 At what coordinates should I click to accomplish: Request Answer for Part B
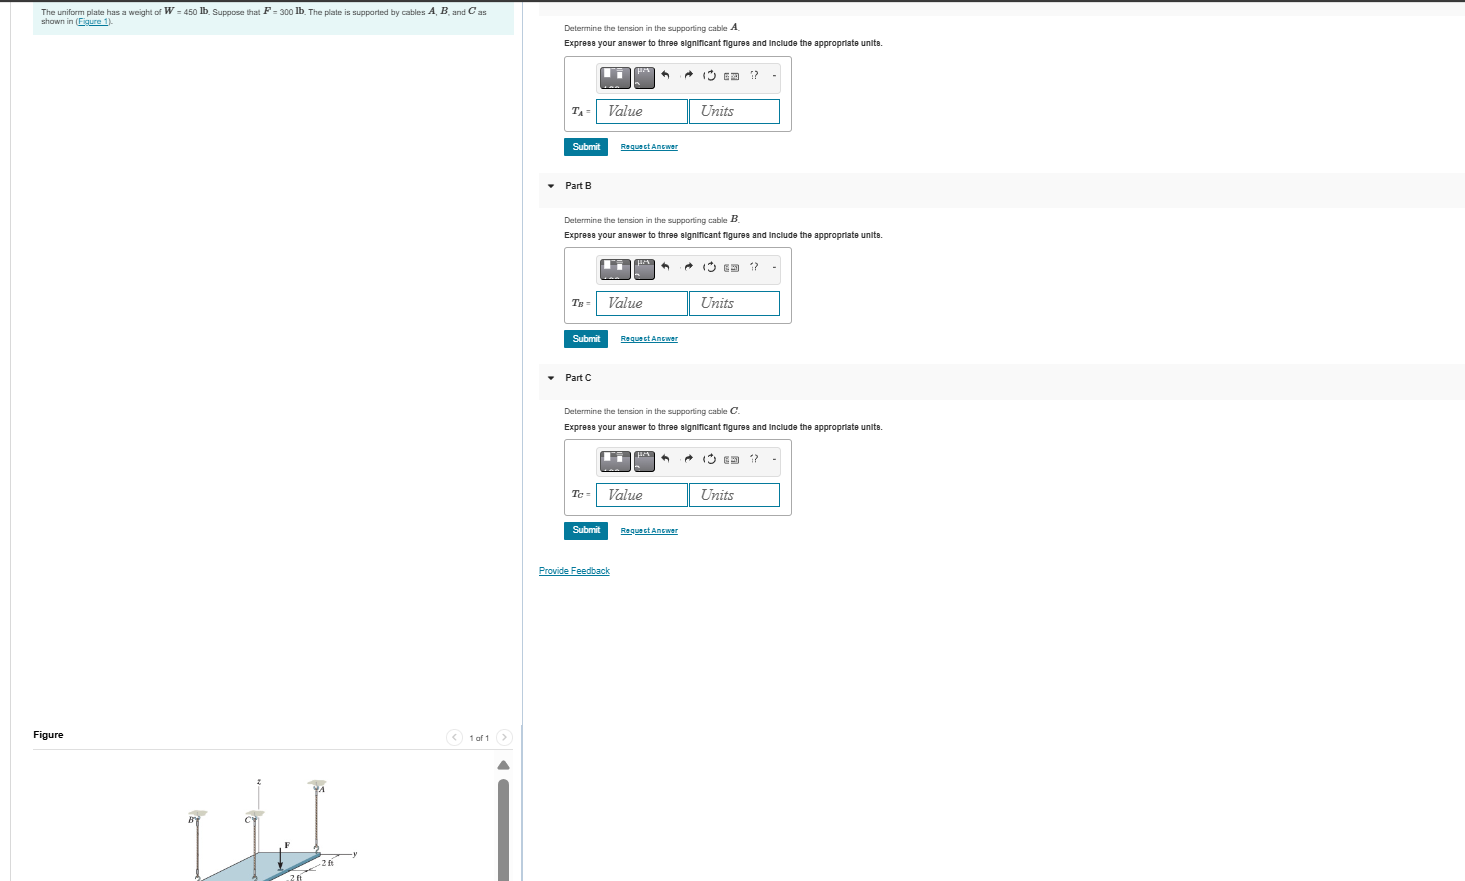[x=649, y=339]
